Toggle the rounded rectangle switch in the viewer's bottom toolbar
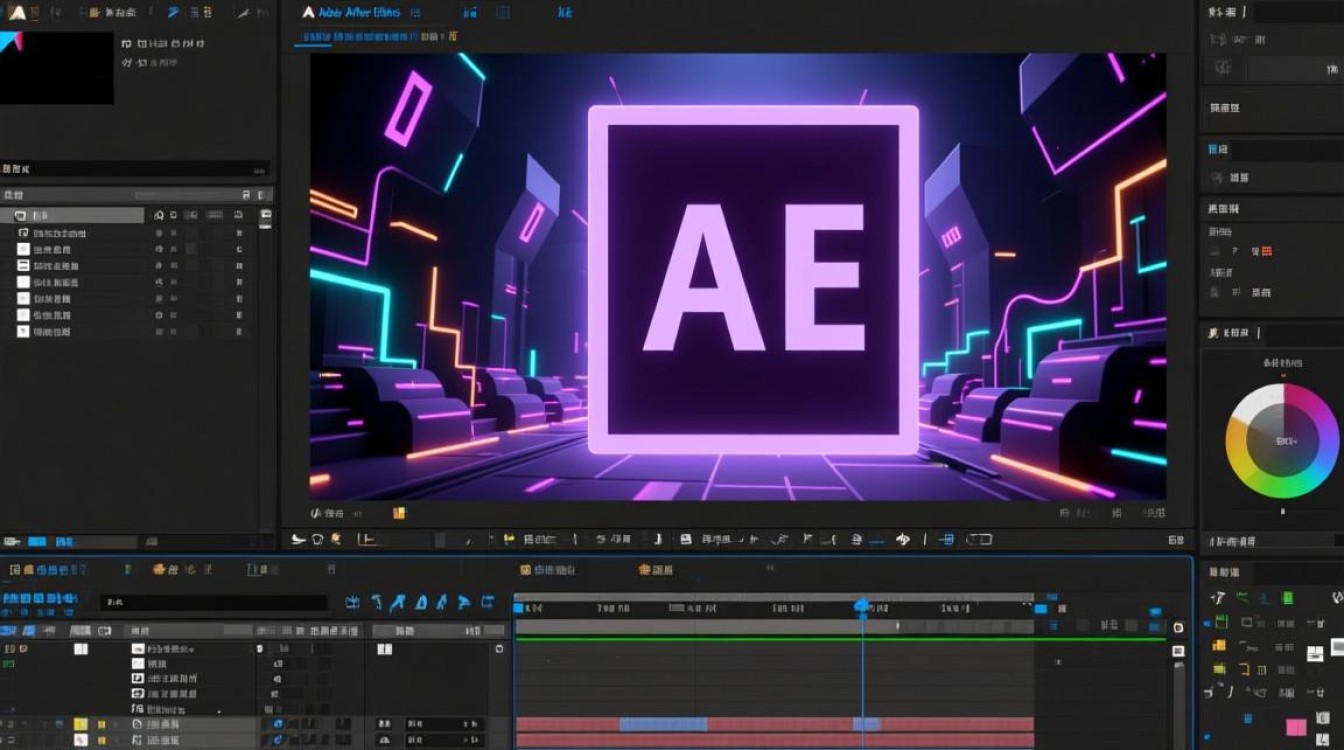The width and height of the screenshot is (1344, 750). 980,539
